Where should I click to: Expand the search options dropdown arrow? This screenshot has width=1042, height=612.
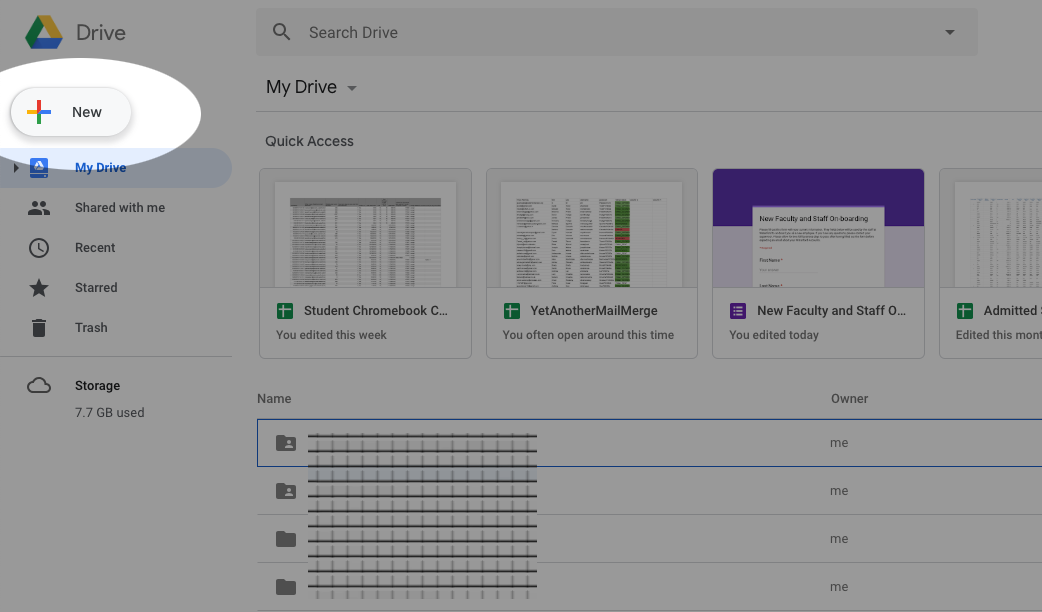[950, 33]
